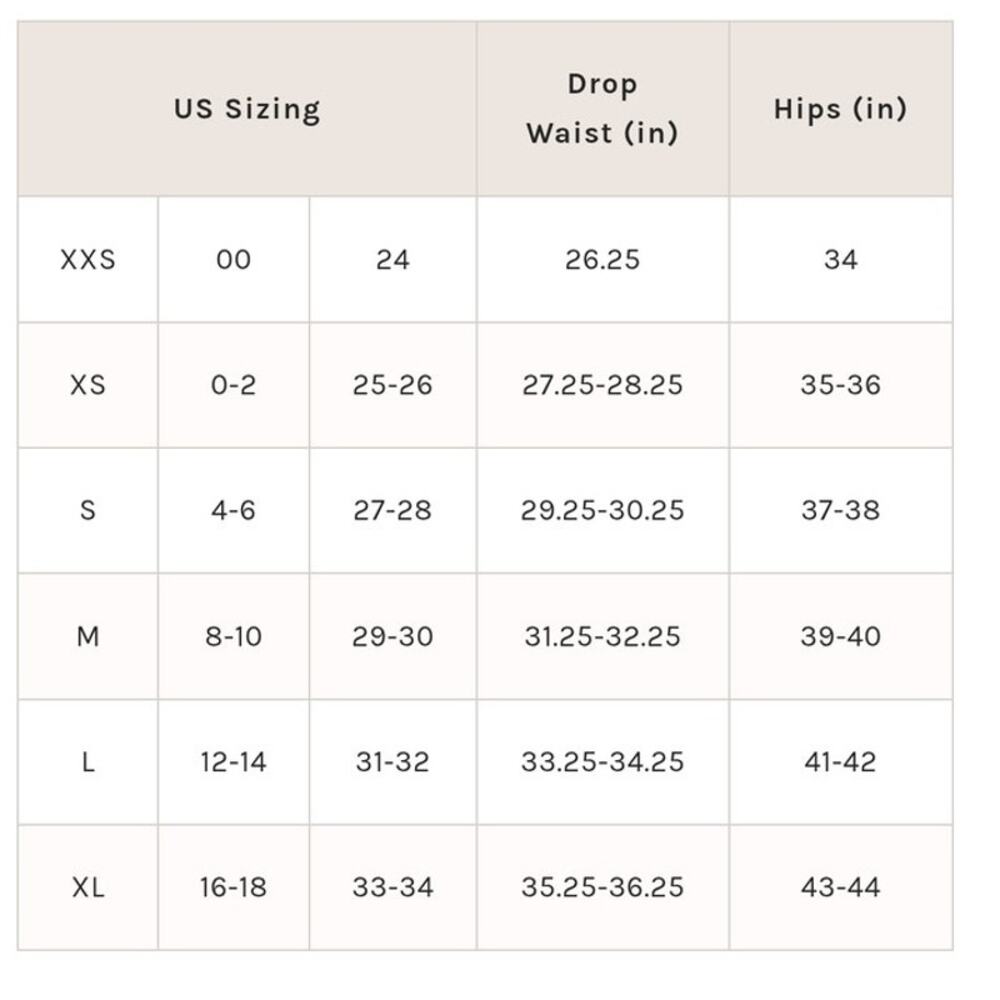Click the 35-36 hips cell
Viewport: 1000px width, 1000px height.
point(841,385)
